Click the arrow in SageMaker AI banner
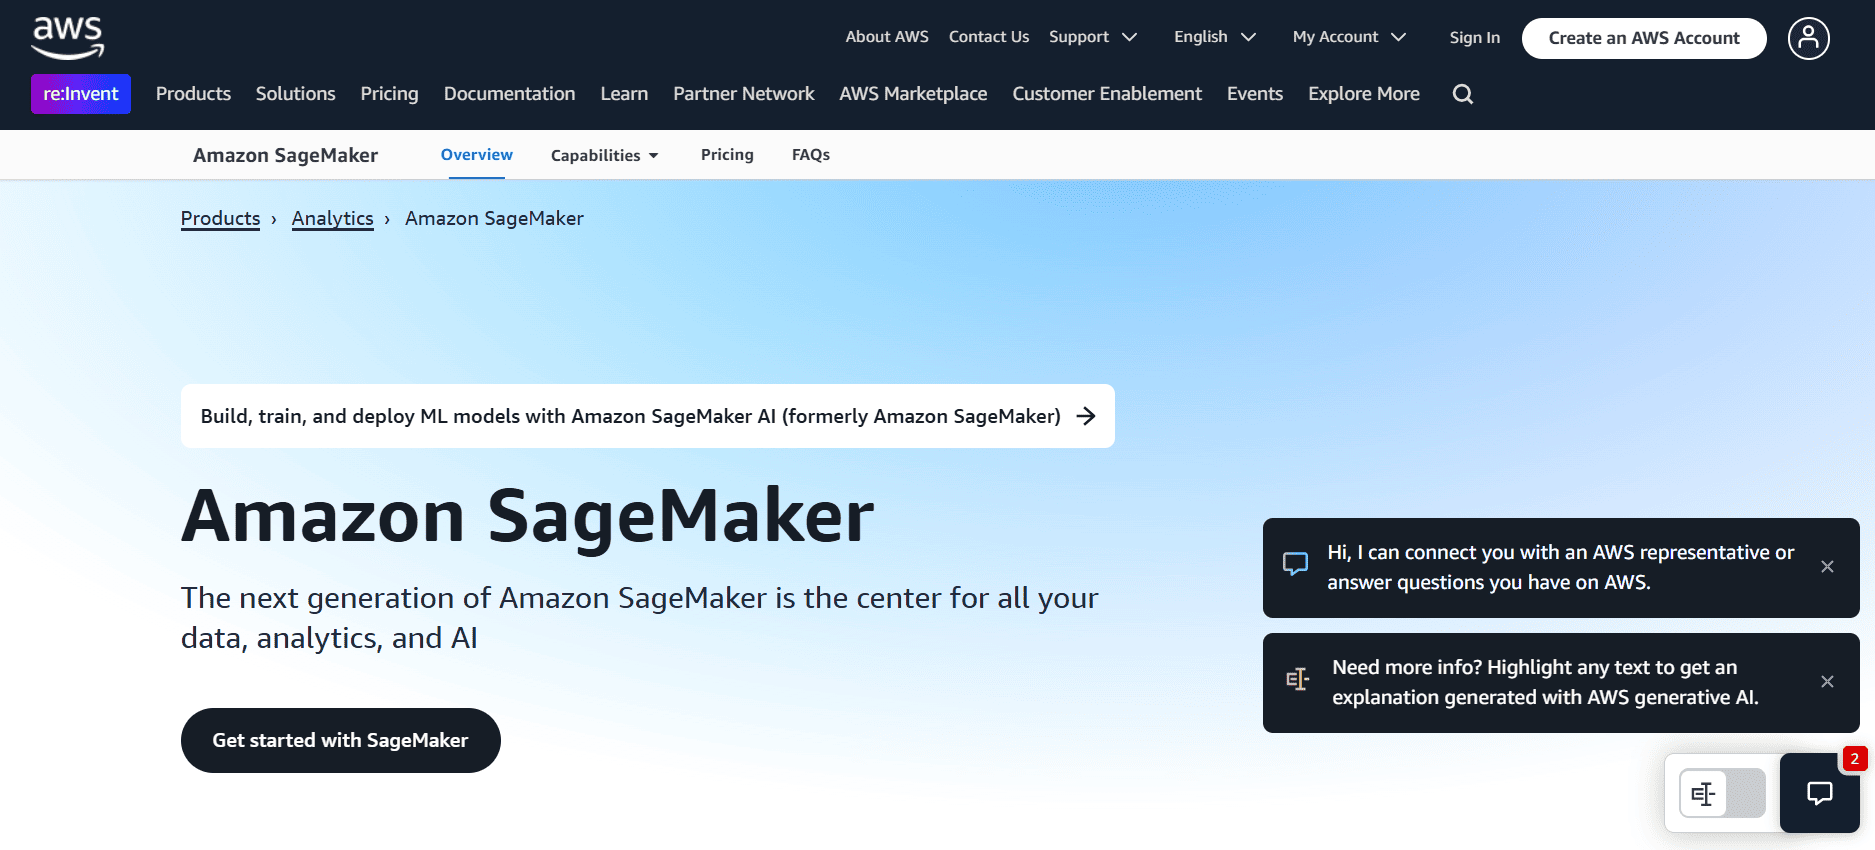Screen dimensions: 1875x850 pos(1086,416)
